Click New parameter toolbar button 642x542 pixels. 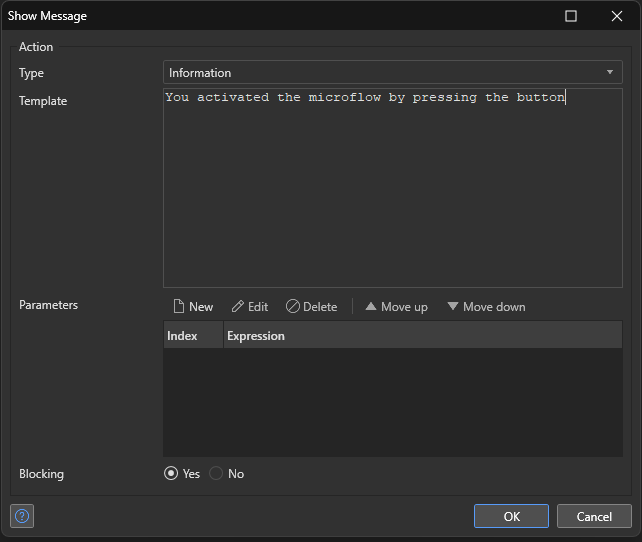(x=193, y=307)
